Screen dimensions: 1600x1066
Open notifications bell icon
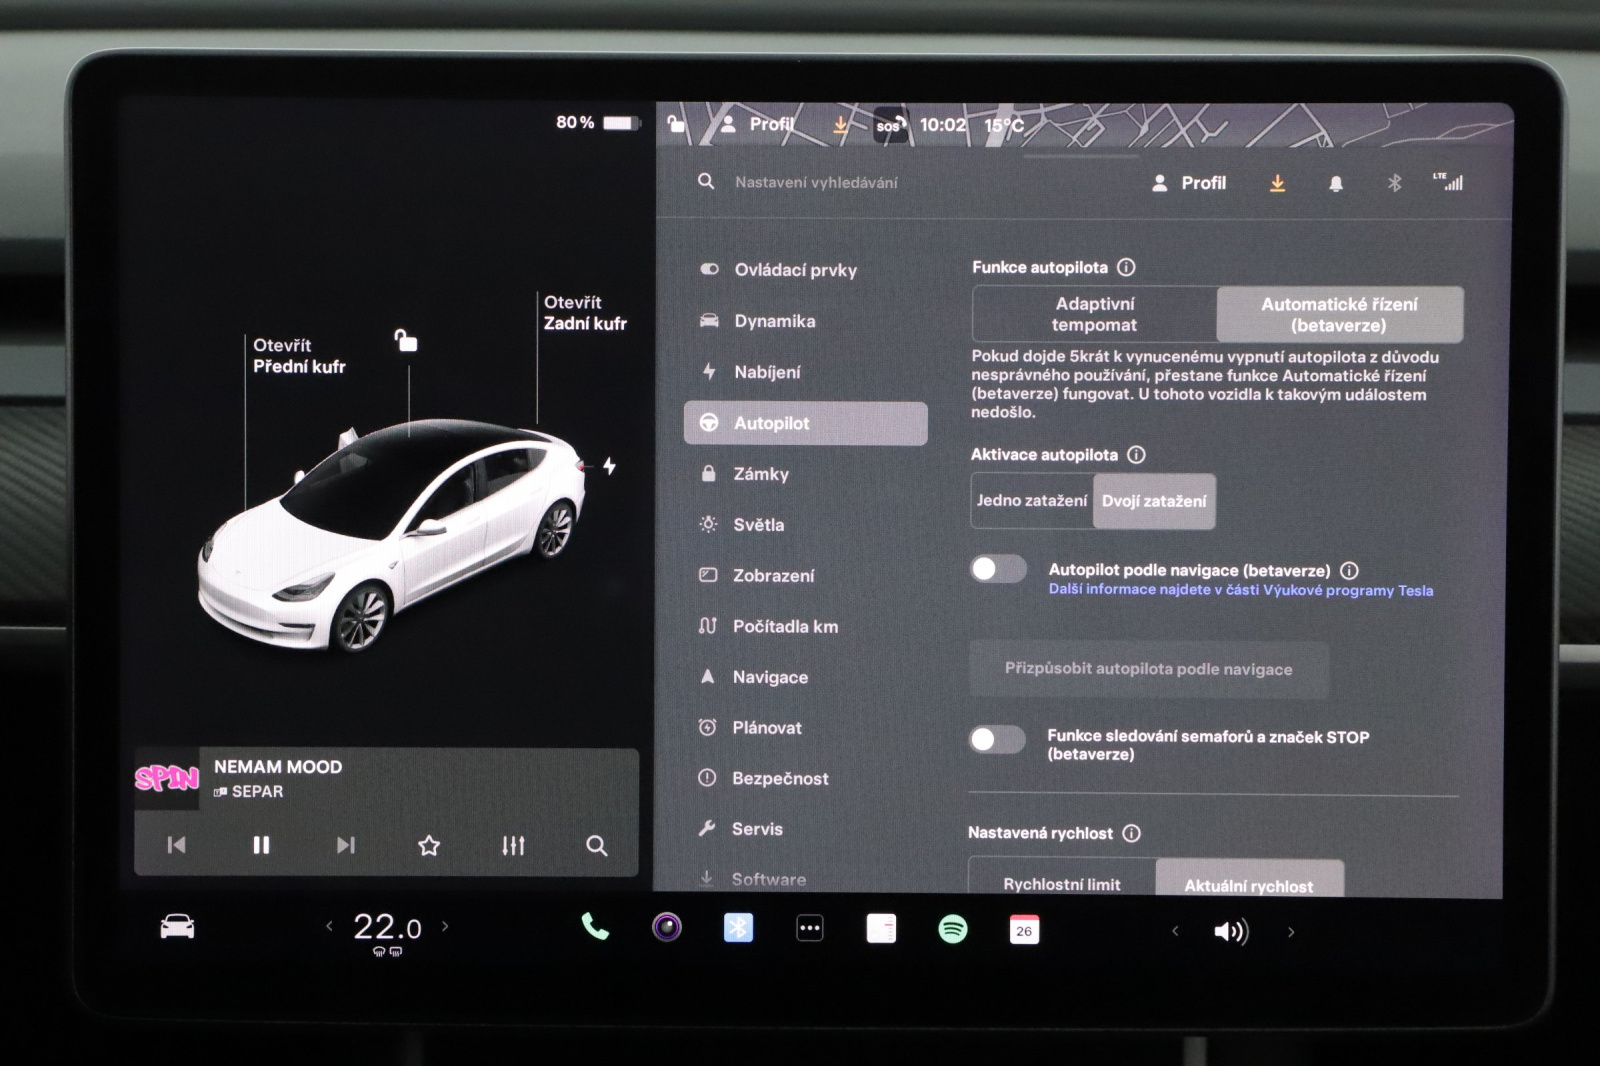coord(1335,183)
